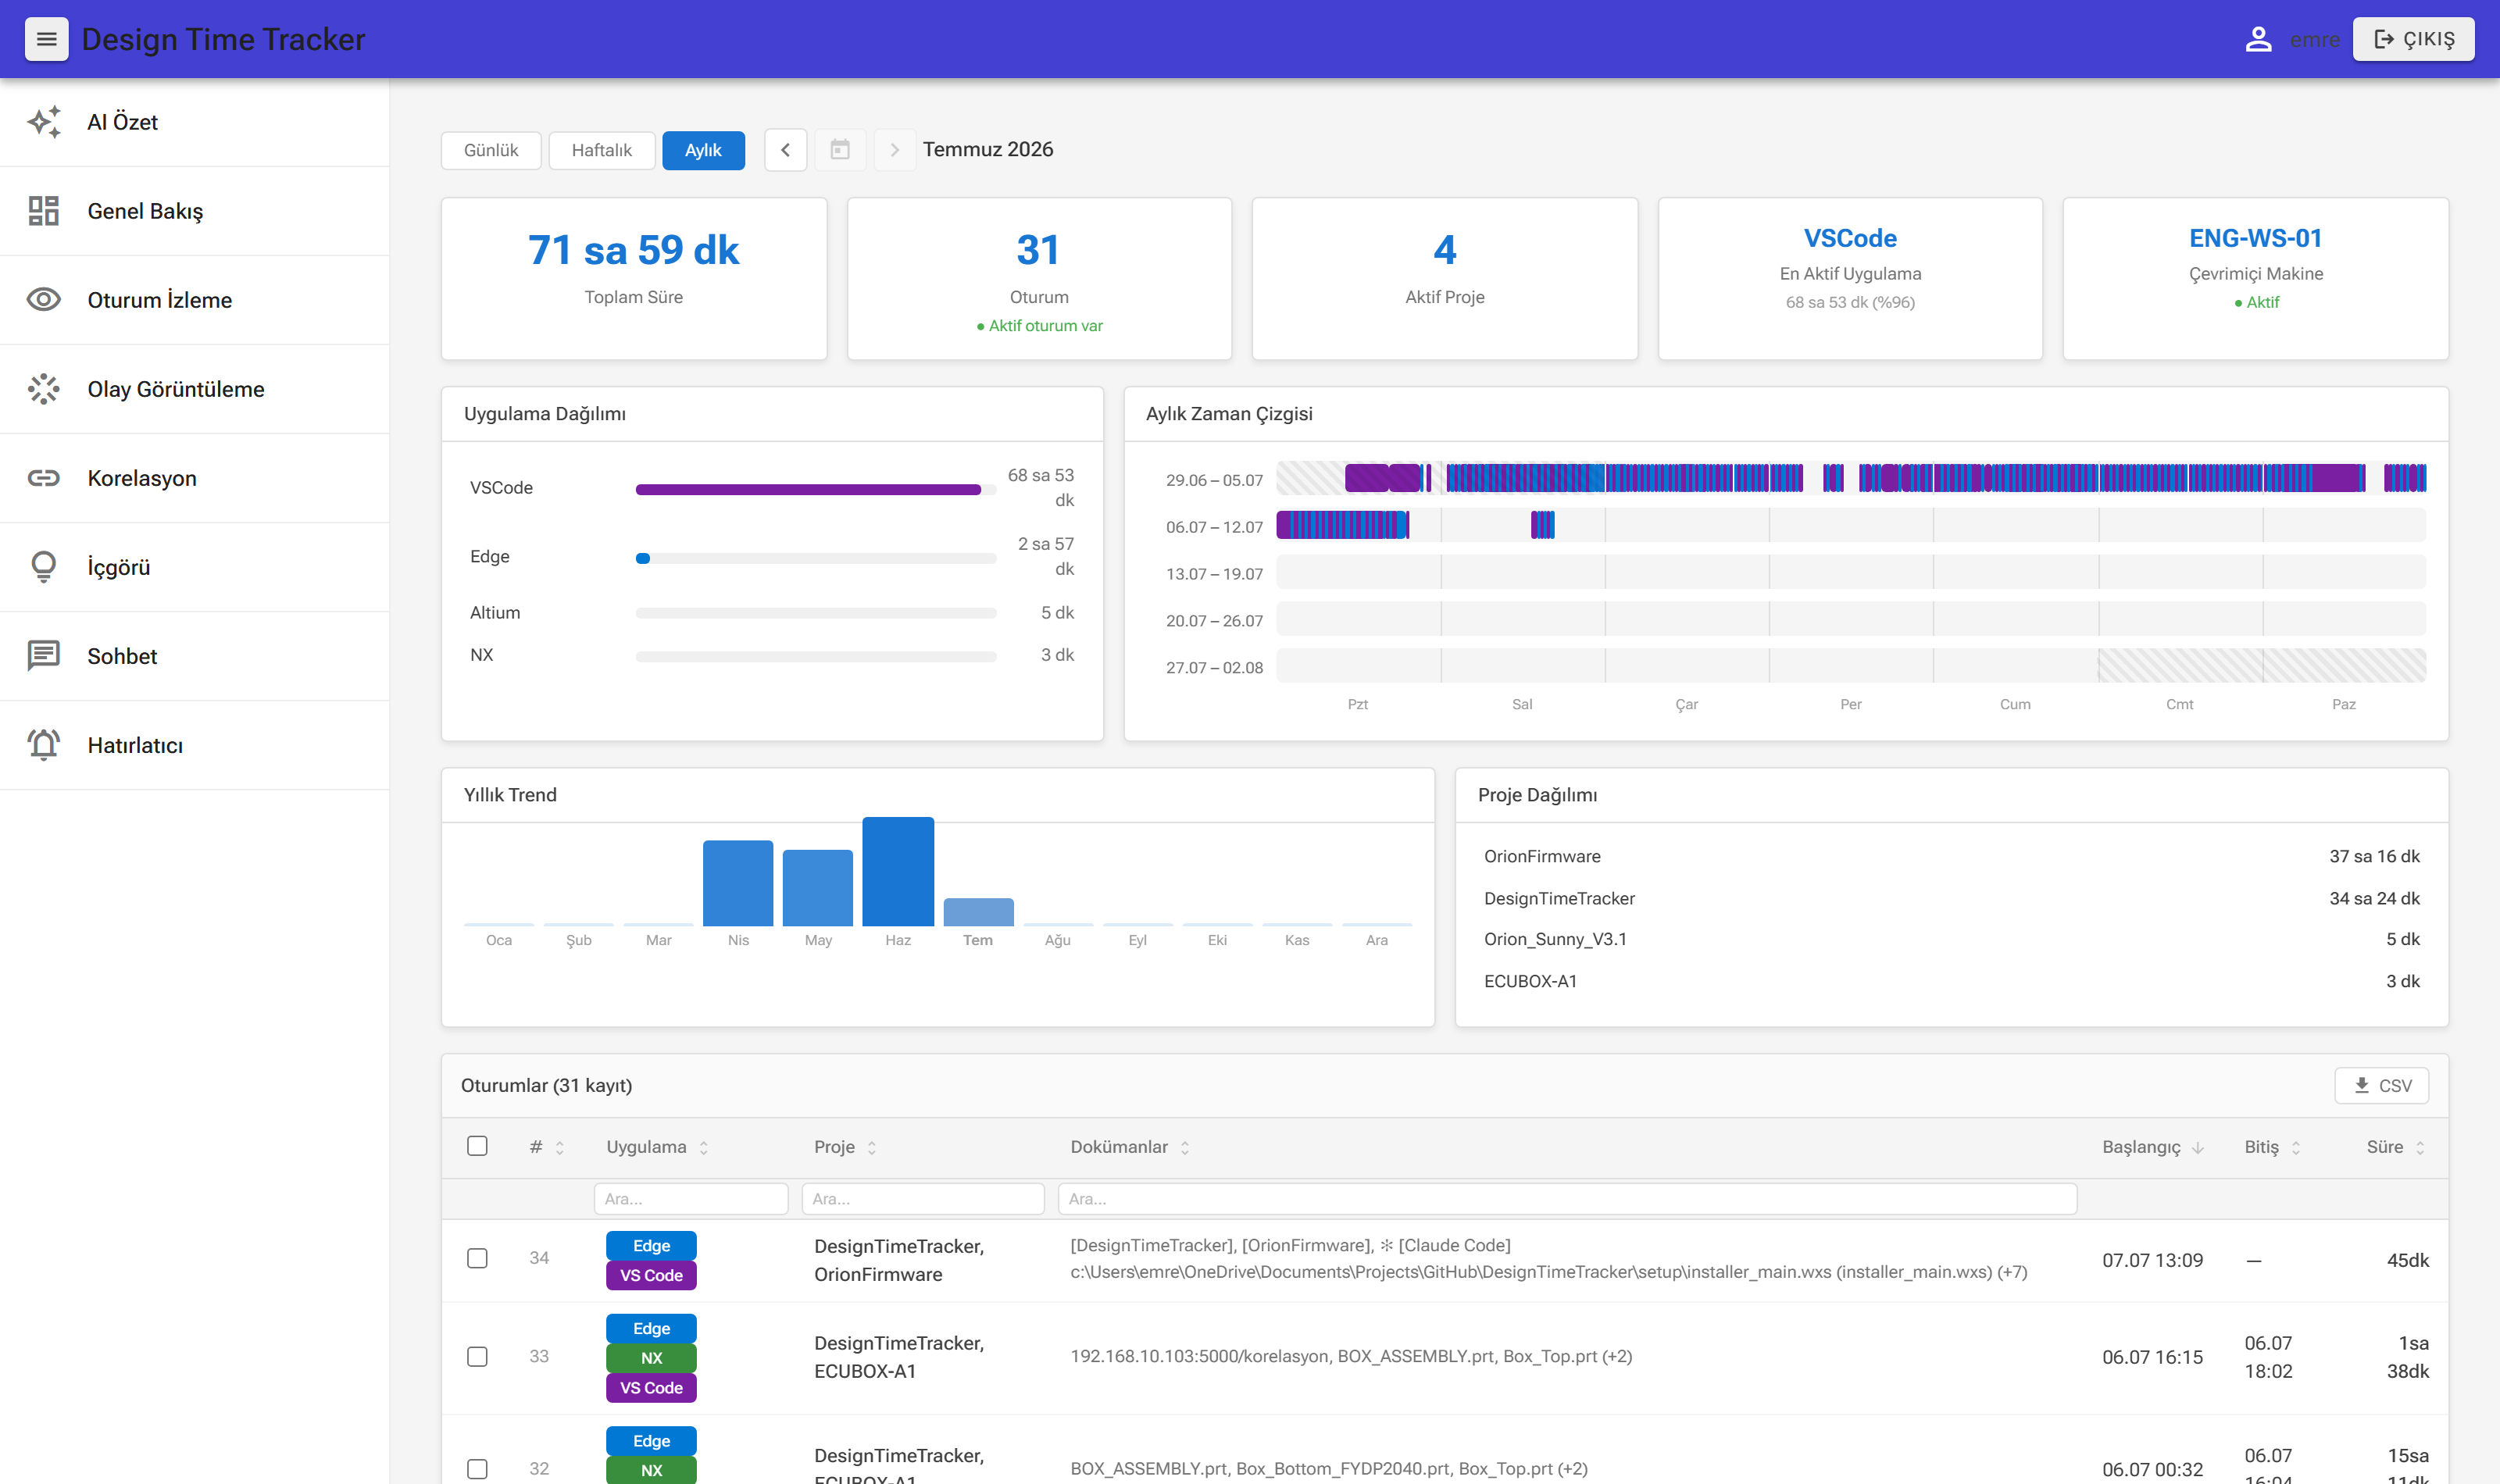
Task: Click the Tem bar in Yıllık Trend
Action: 978,912
